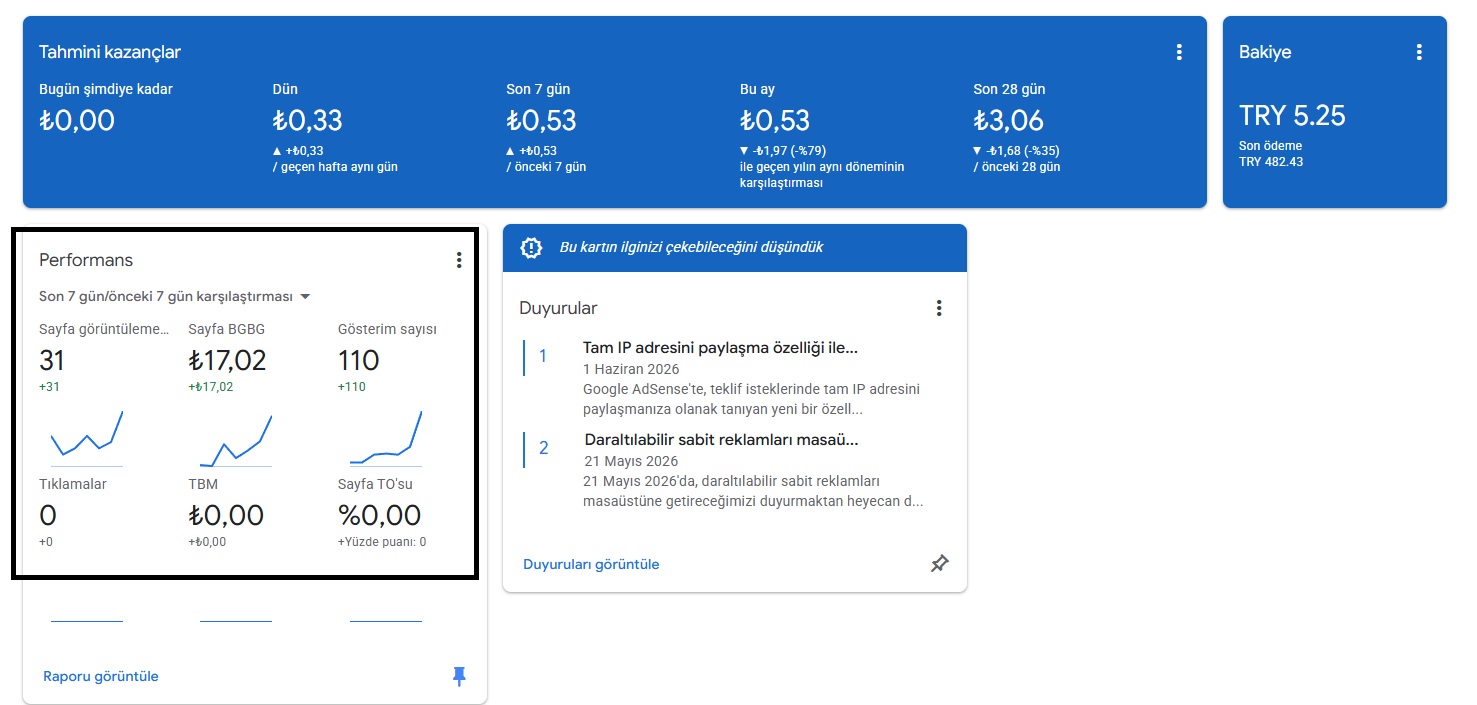Click the Raporu görüntüle link
The width and height of the screenshot is (1477, 705).
[x=101, y=677]
